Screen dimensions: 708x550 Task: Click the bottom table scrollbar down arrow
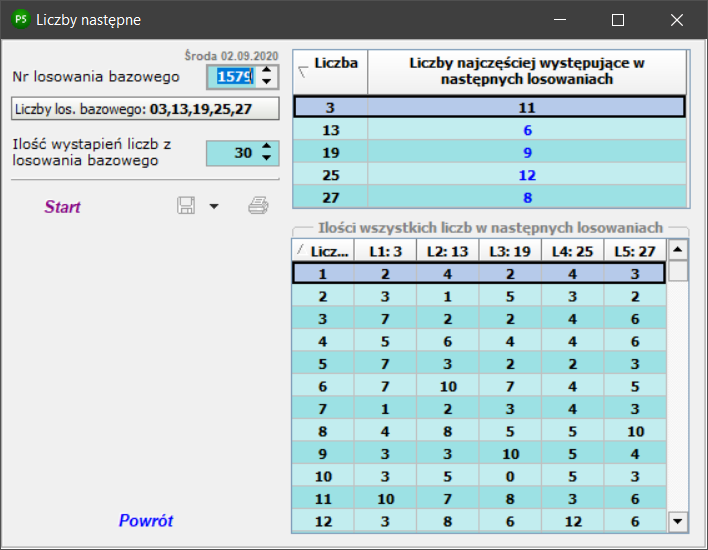[677, 522]
